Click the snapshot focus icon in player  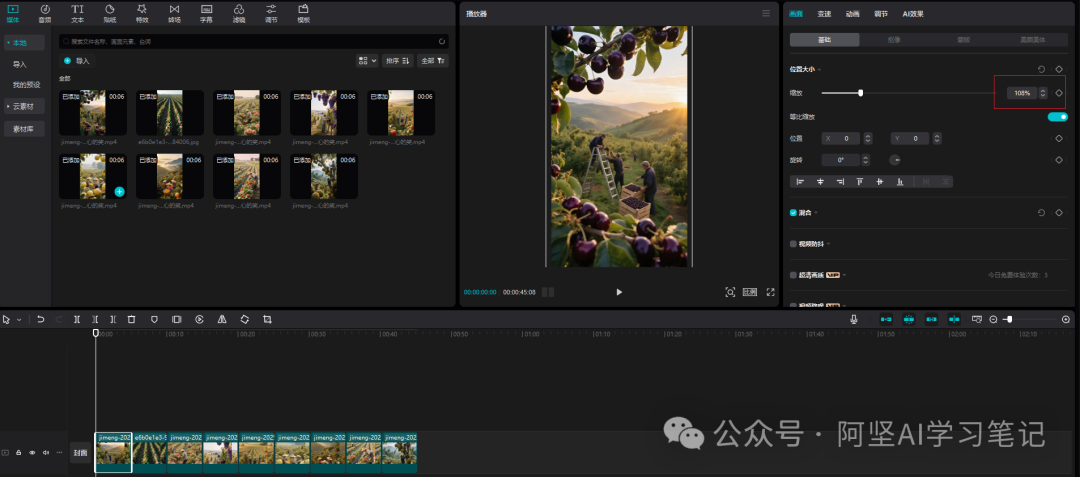[730, 292]
